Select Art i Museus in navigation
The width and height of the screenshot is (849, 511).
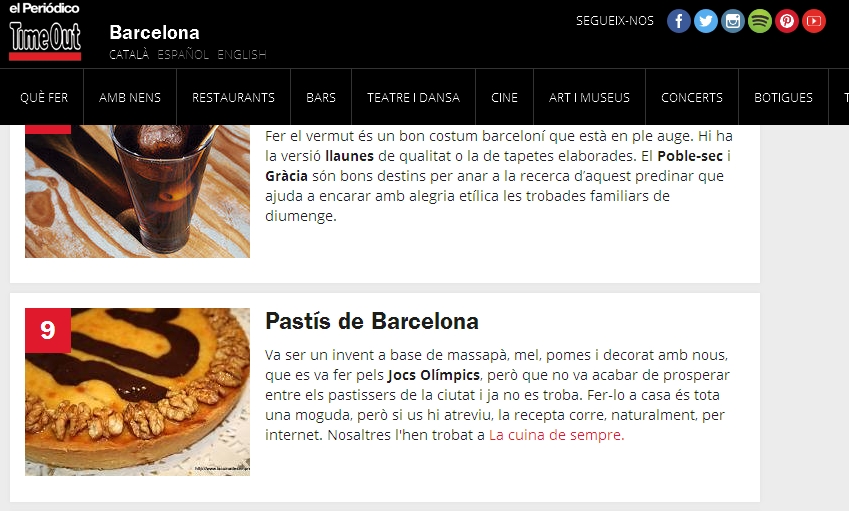coord(589,97)
